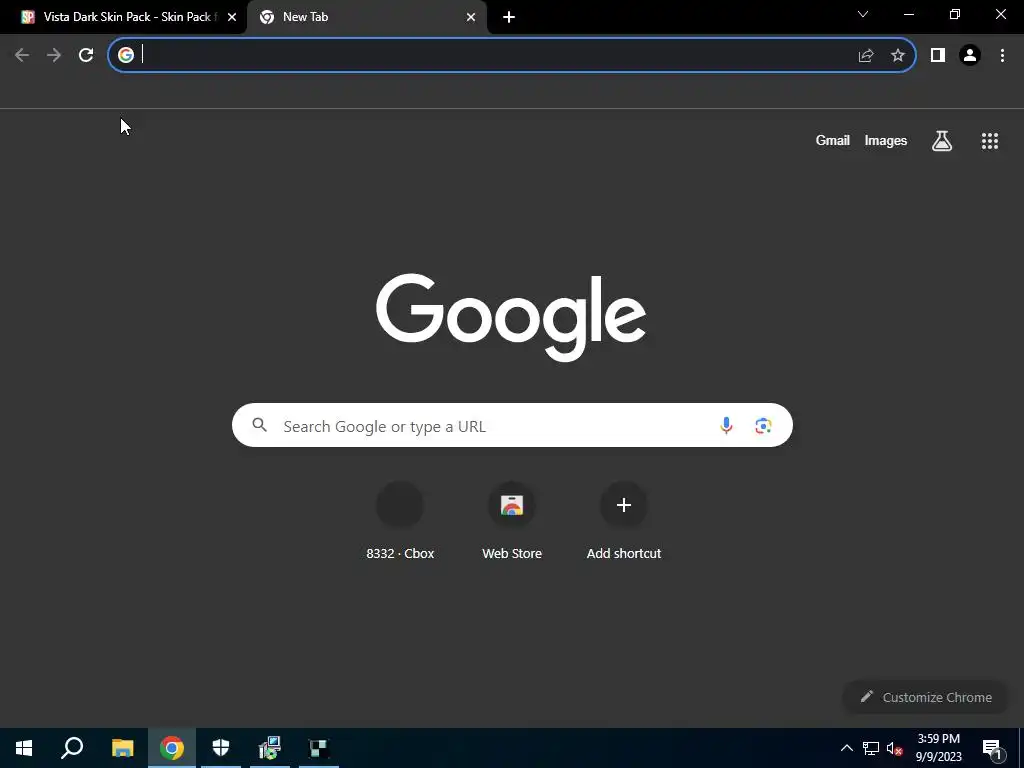Open the side panel icon
Screen dimensions: 1024x768
(x=938, y=56)
